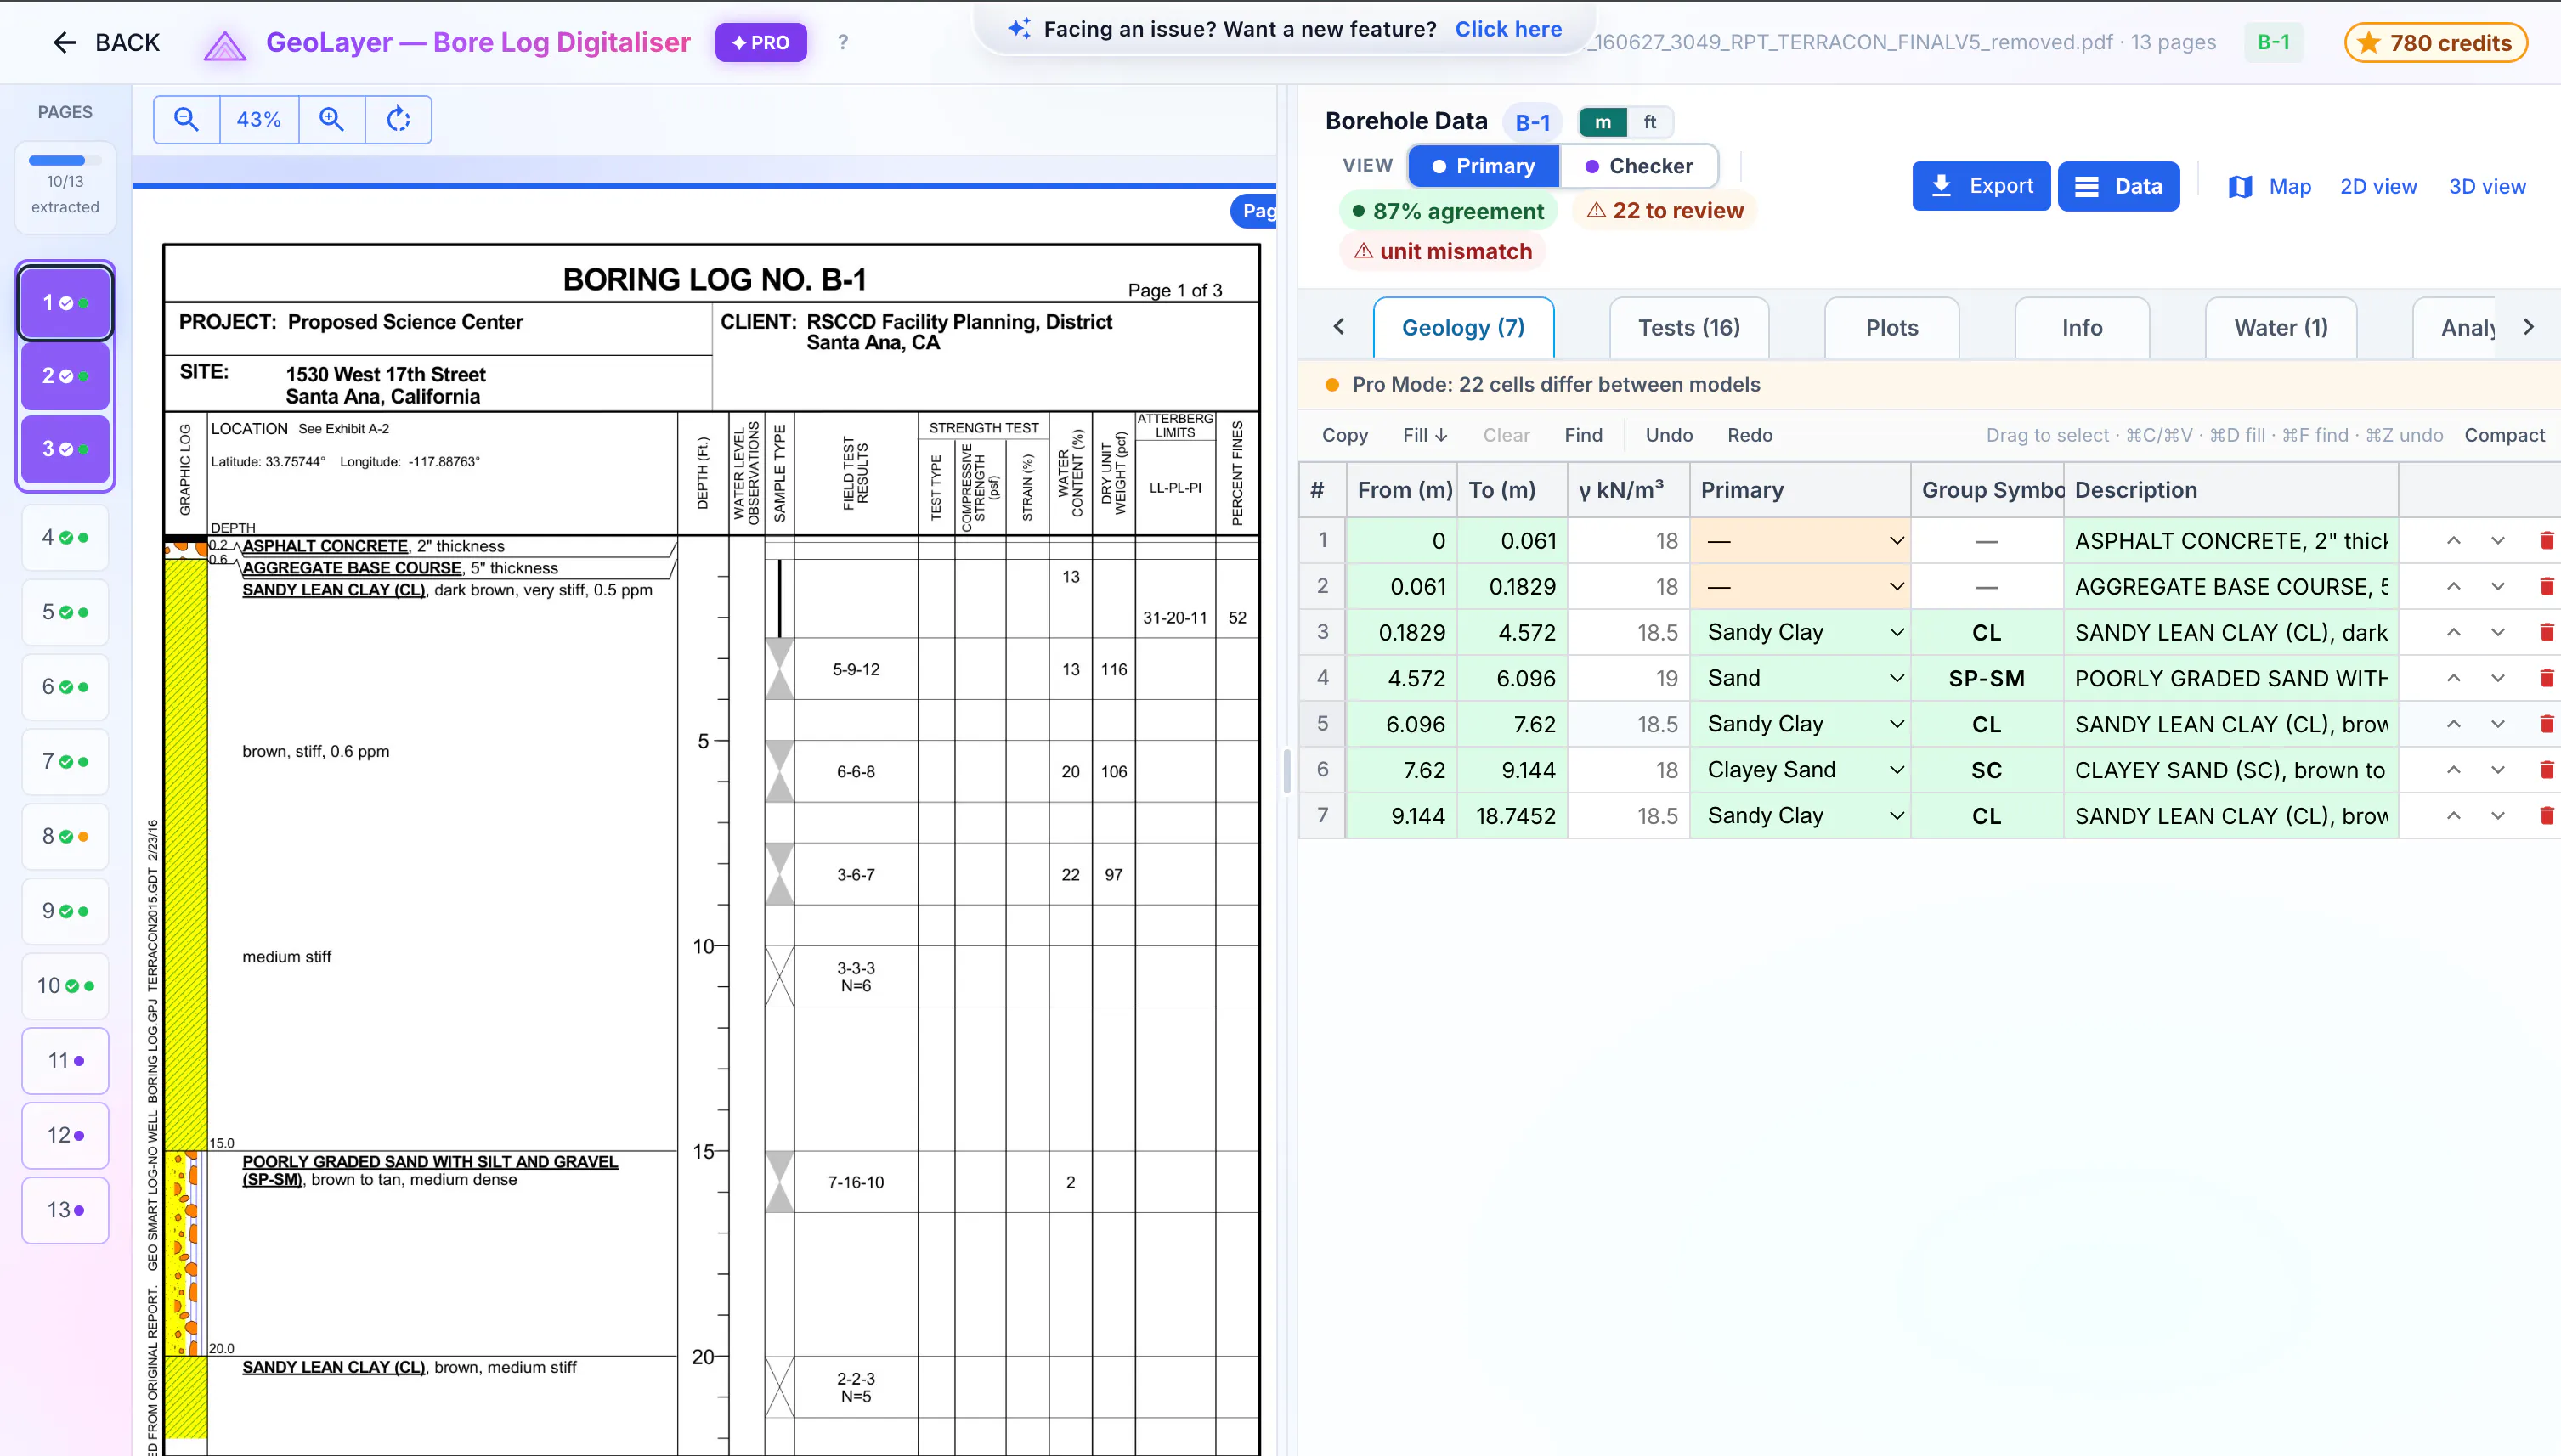Switch units to feet
This screenshot has width=2561, height=1456.
(1649, 122)
